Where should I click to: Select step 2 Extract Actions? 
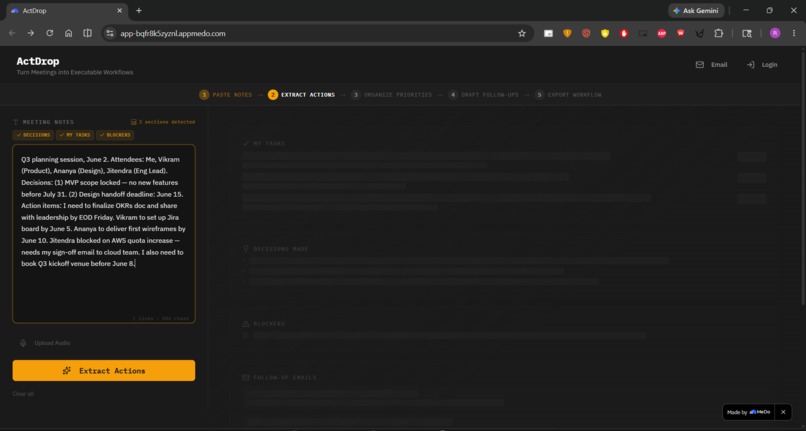[x=301, y=95]
